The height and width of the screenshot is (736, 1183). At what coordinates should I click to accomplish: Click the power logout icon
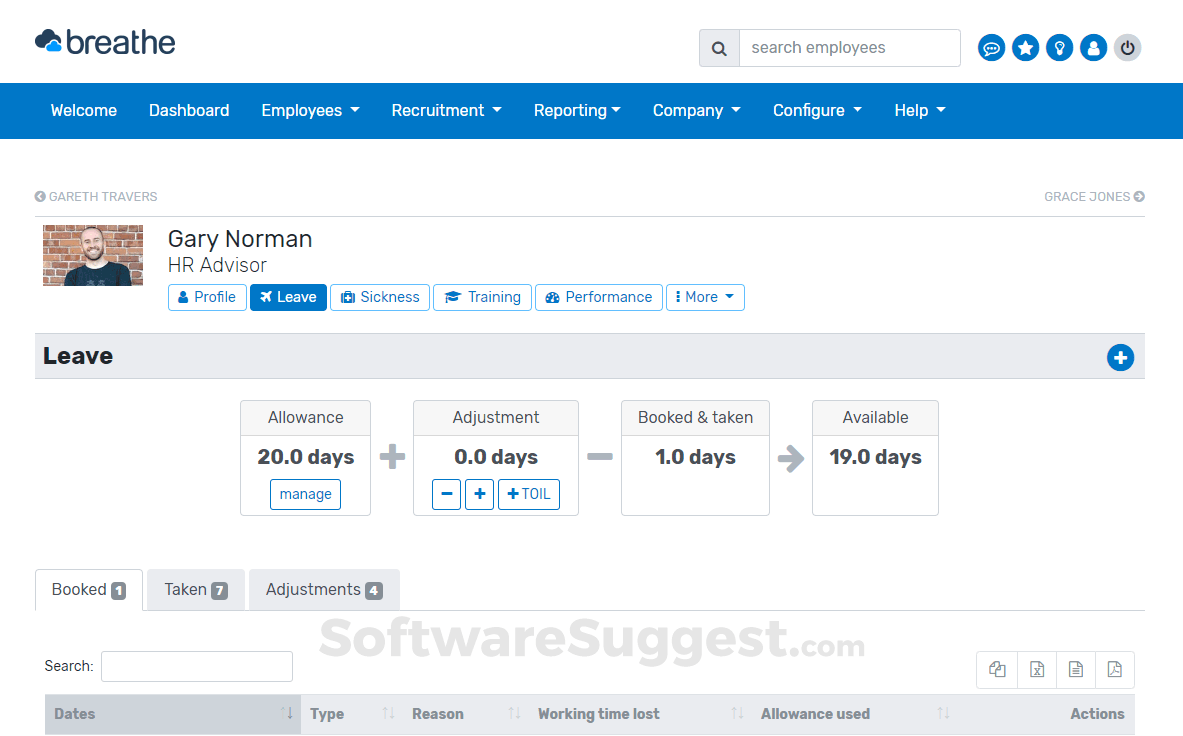[1127, 48]
